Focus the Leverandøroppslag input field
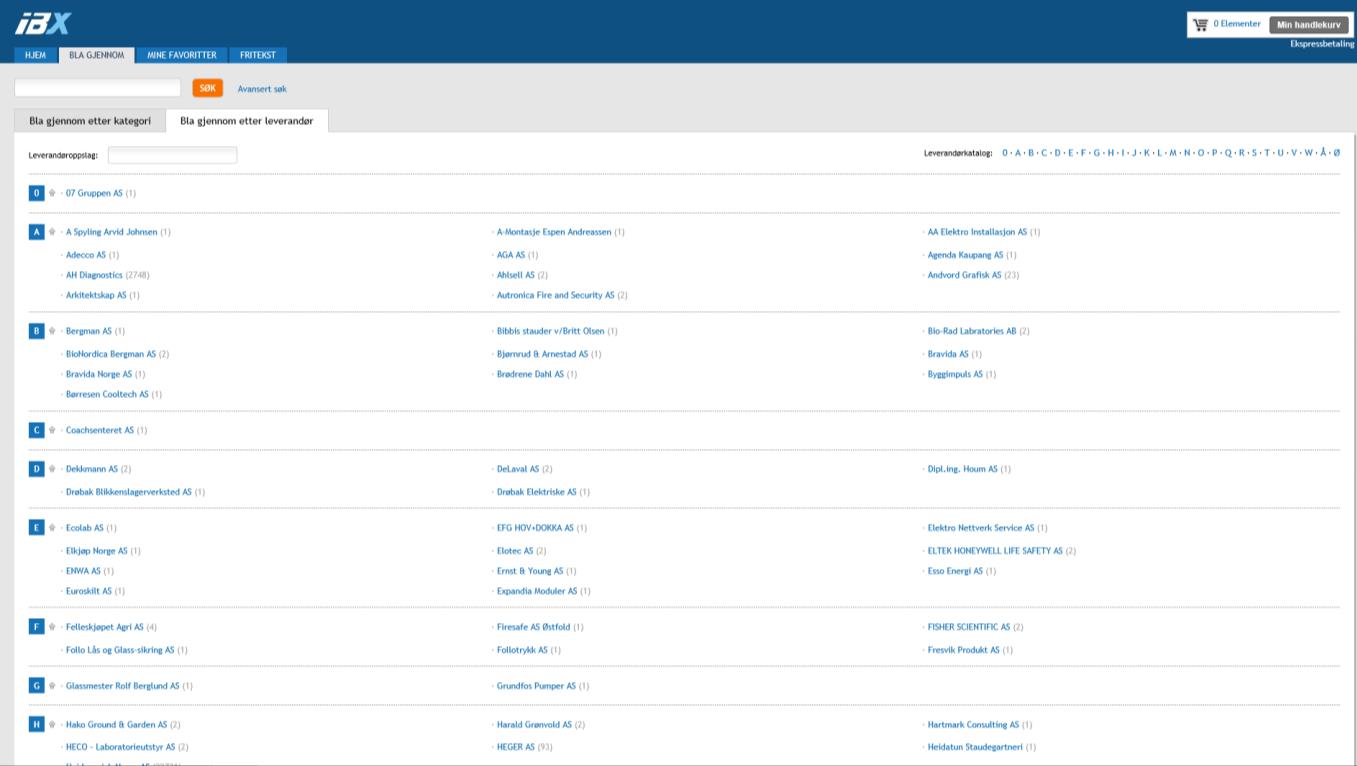Viewport: 1357px width, 766px height. (172, 155)
